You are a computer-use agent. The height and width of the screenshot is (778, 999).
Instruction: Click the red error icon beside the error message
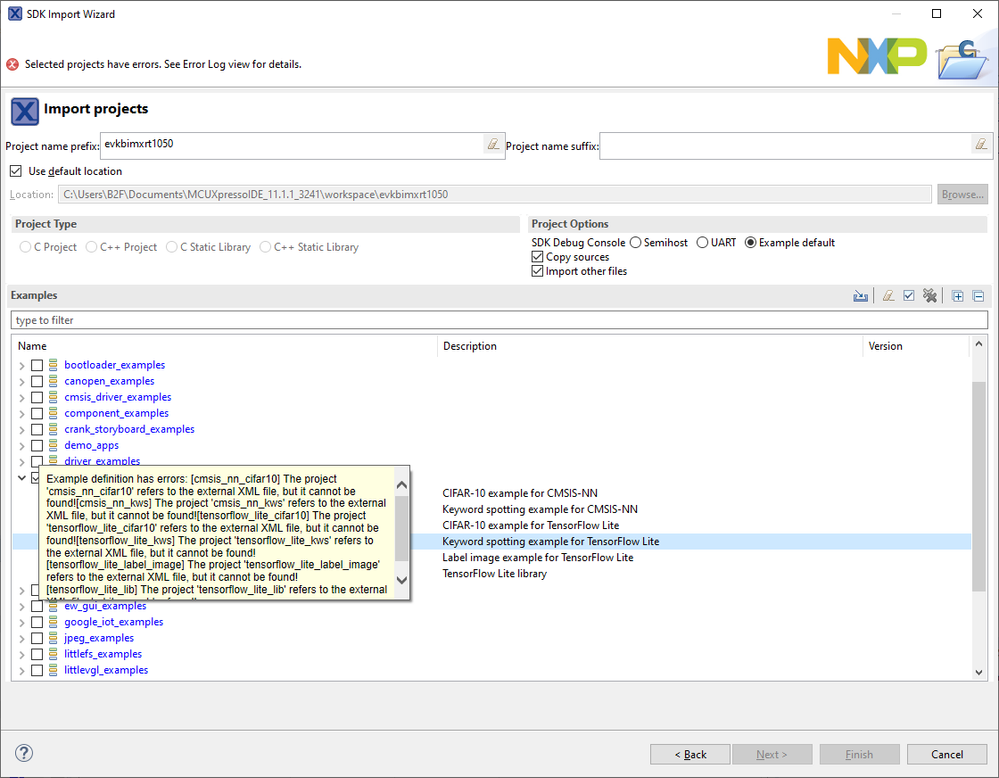point(12,64)
